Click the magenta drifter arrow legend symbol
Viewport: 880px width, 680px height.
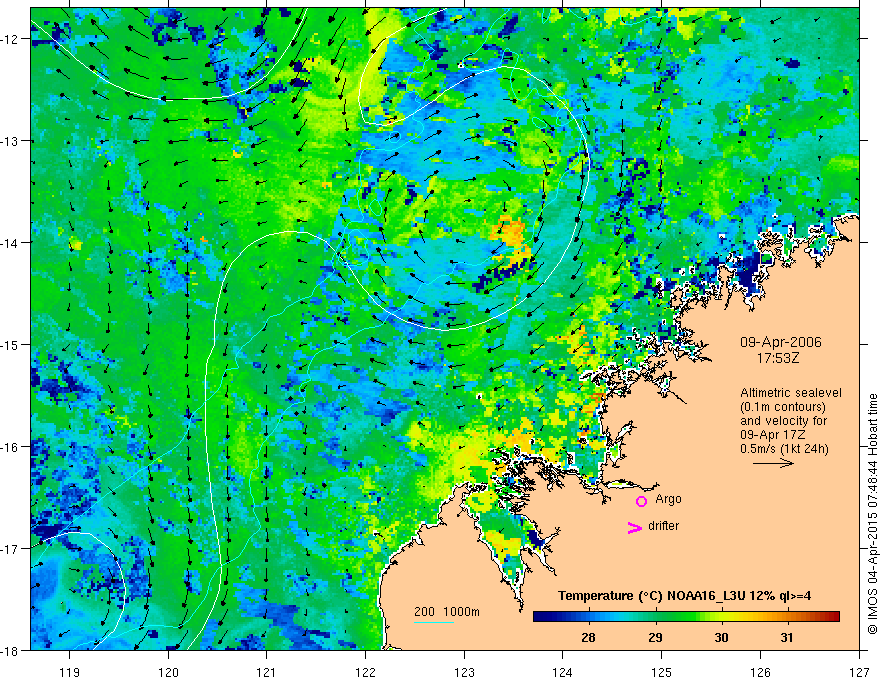pyautogui.click(x=634, y=527)
